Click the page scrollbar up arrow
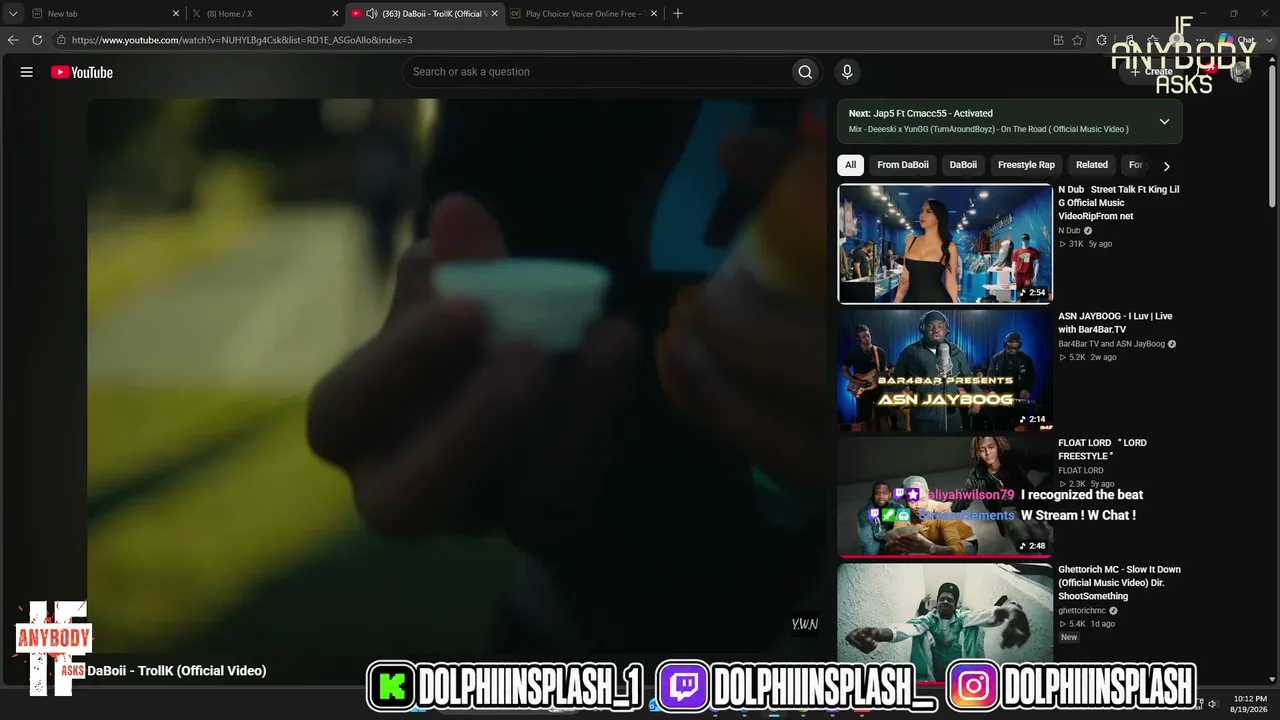The image size is (1280, 720). point(1273,60)
